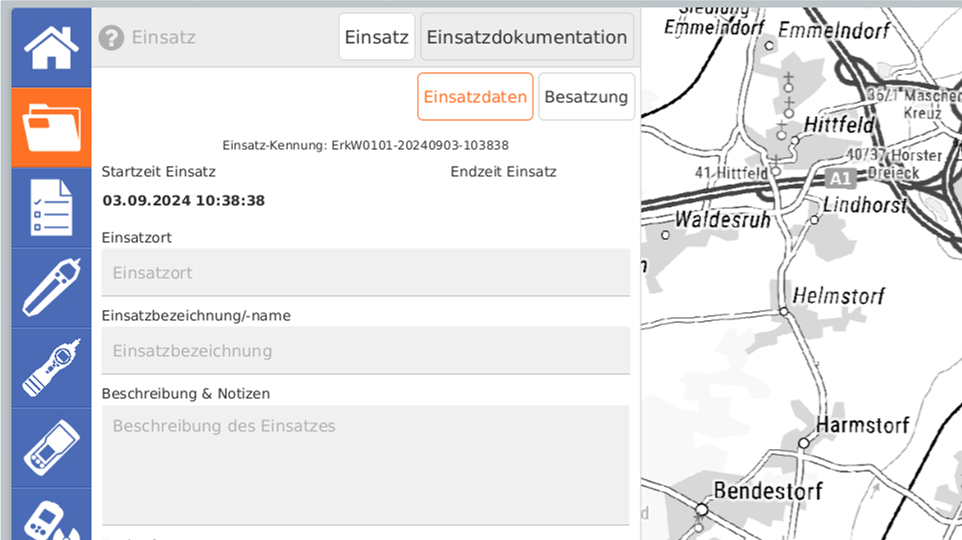Image resolution: width=962 pixels, height=540 pixels.
Task: Select the handheld detector with dial icon
Action: pos(52,368)
